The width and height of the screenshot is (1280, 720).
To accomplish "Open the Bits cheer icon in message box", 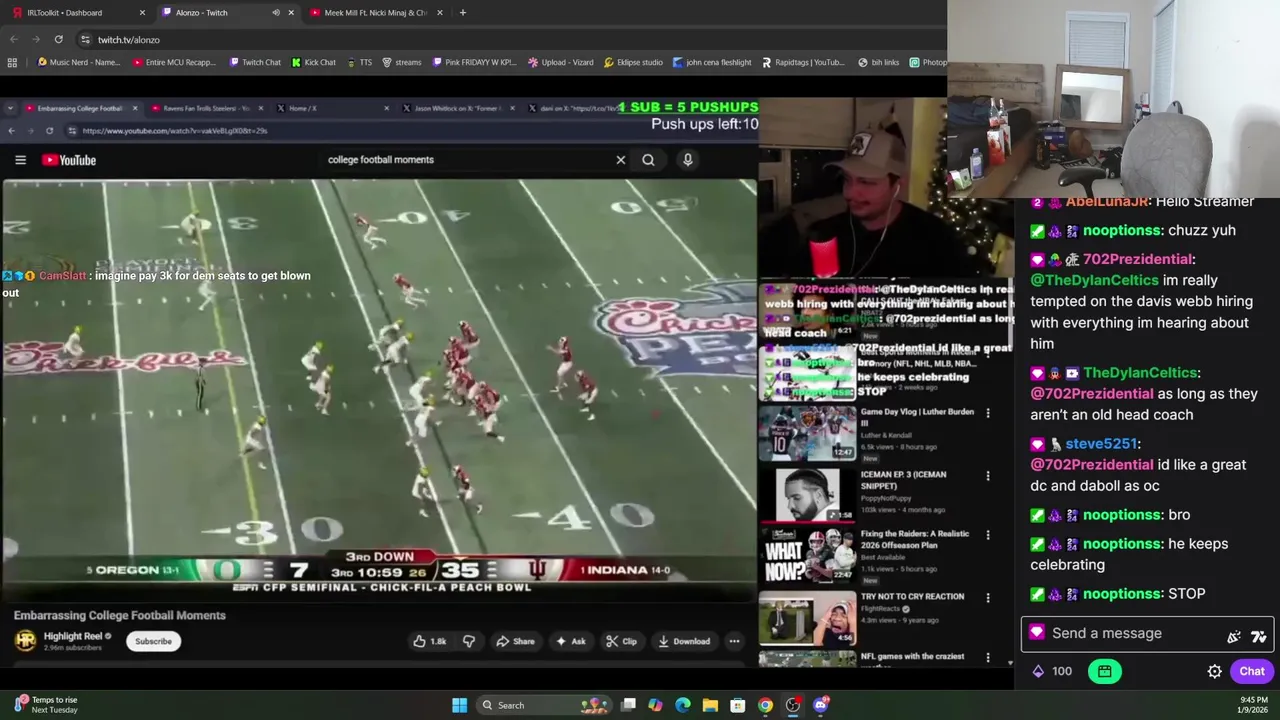I will tap(1234, 636).
